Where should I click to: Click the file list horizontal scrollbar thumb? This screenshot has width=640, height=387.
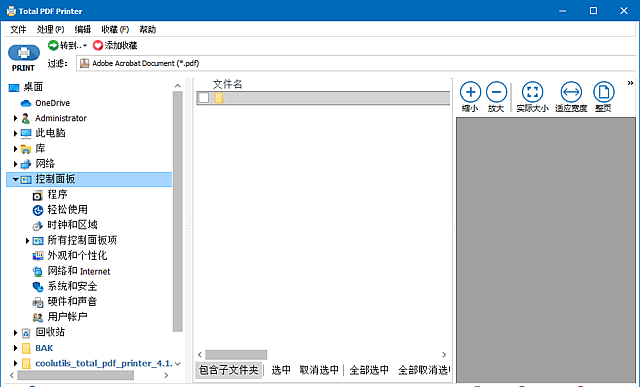[236, 354]
